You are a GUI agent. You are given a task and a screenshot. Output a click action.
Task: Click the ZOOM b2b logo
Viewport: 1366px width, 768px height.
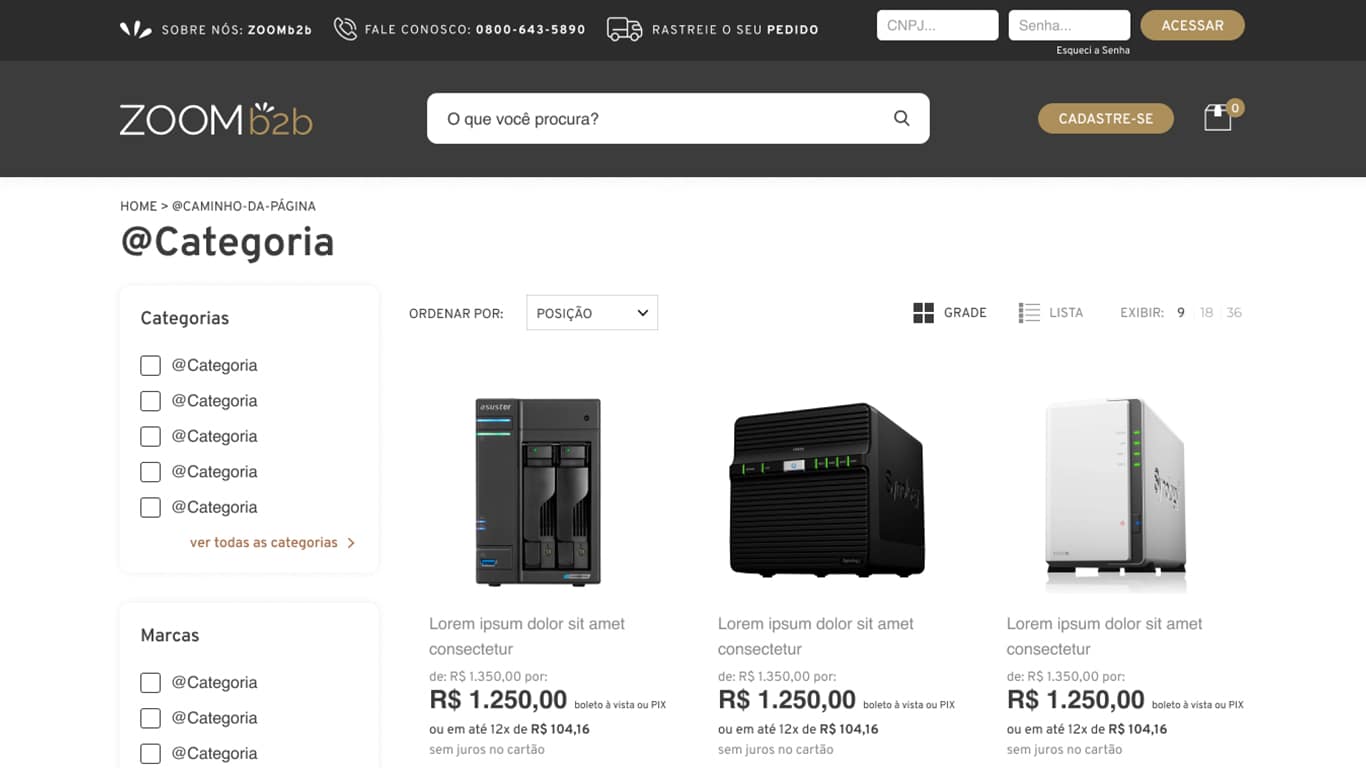[x=216, y=119]
